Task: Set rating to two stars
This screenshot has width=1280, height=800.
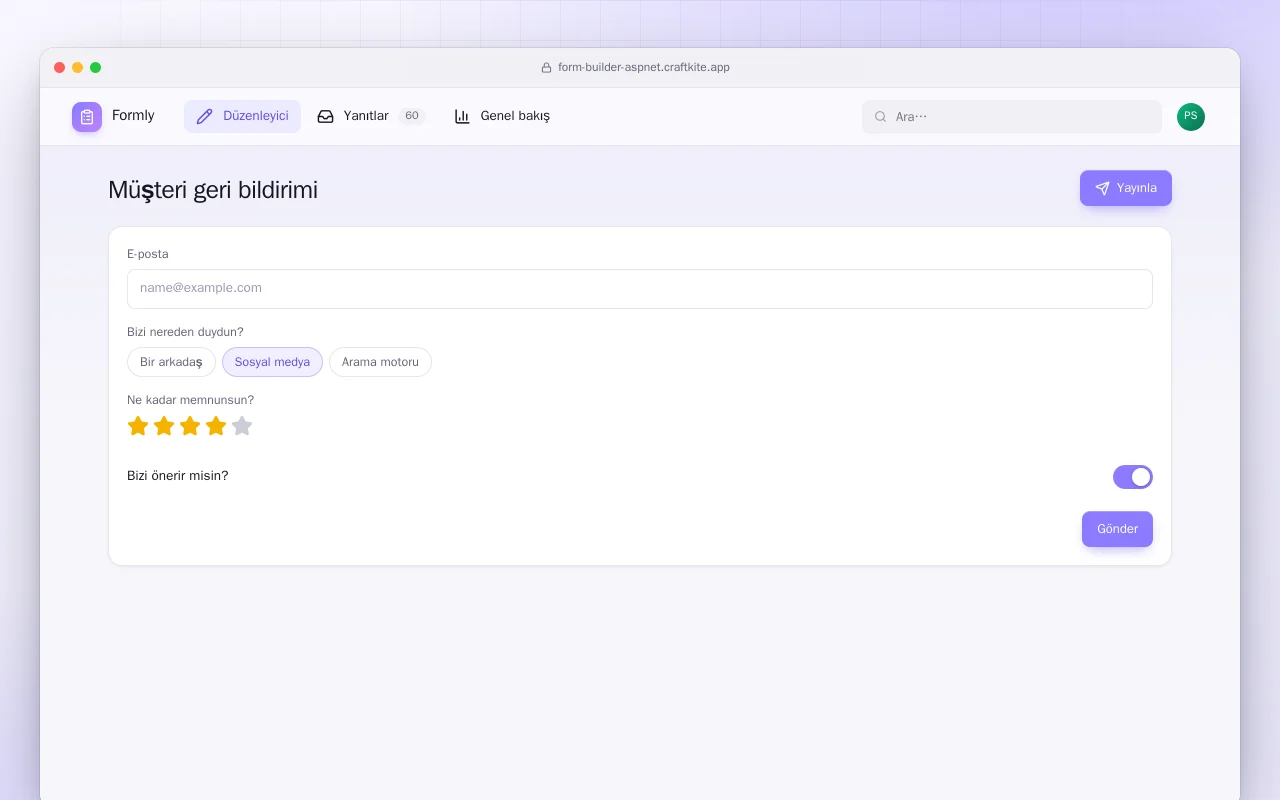Action: 164,426
